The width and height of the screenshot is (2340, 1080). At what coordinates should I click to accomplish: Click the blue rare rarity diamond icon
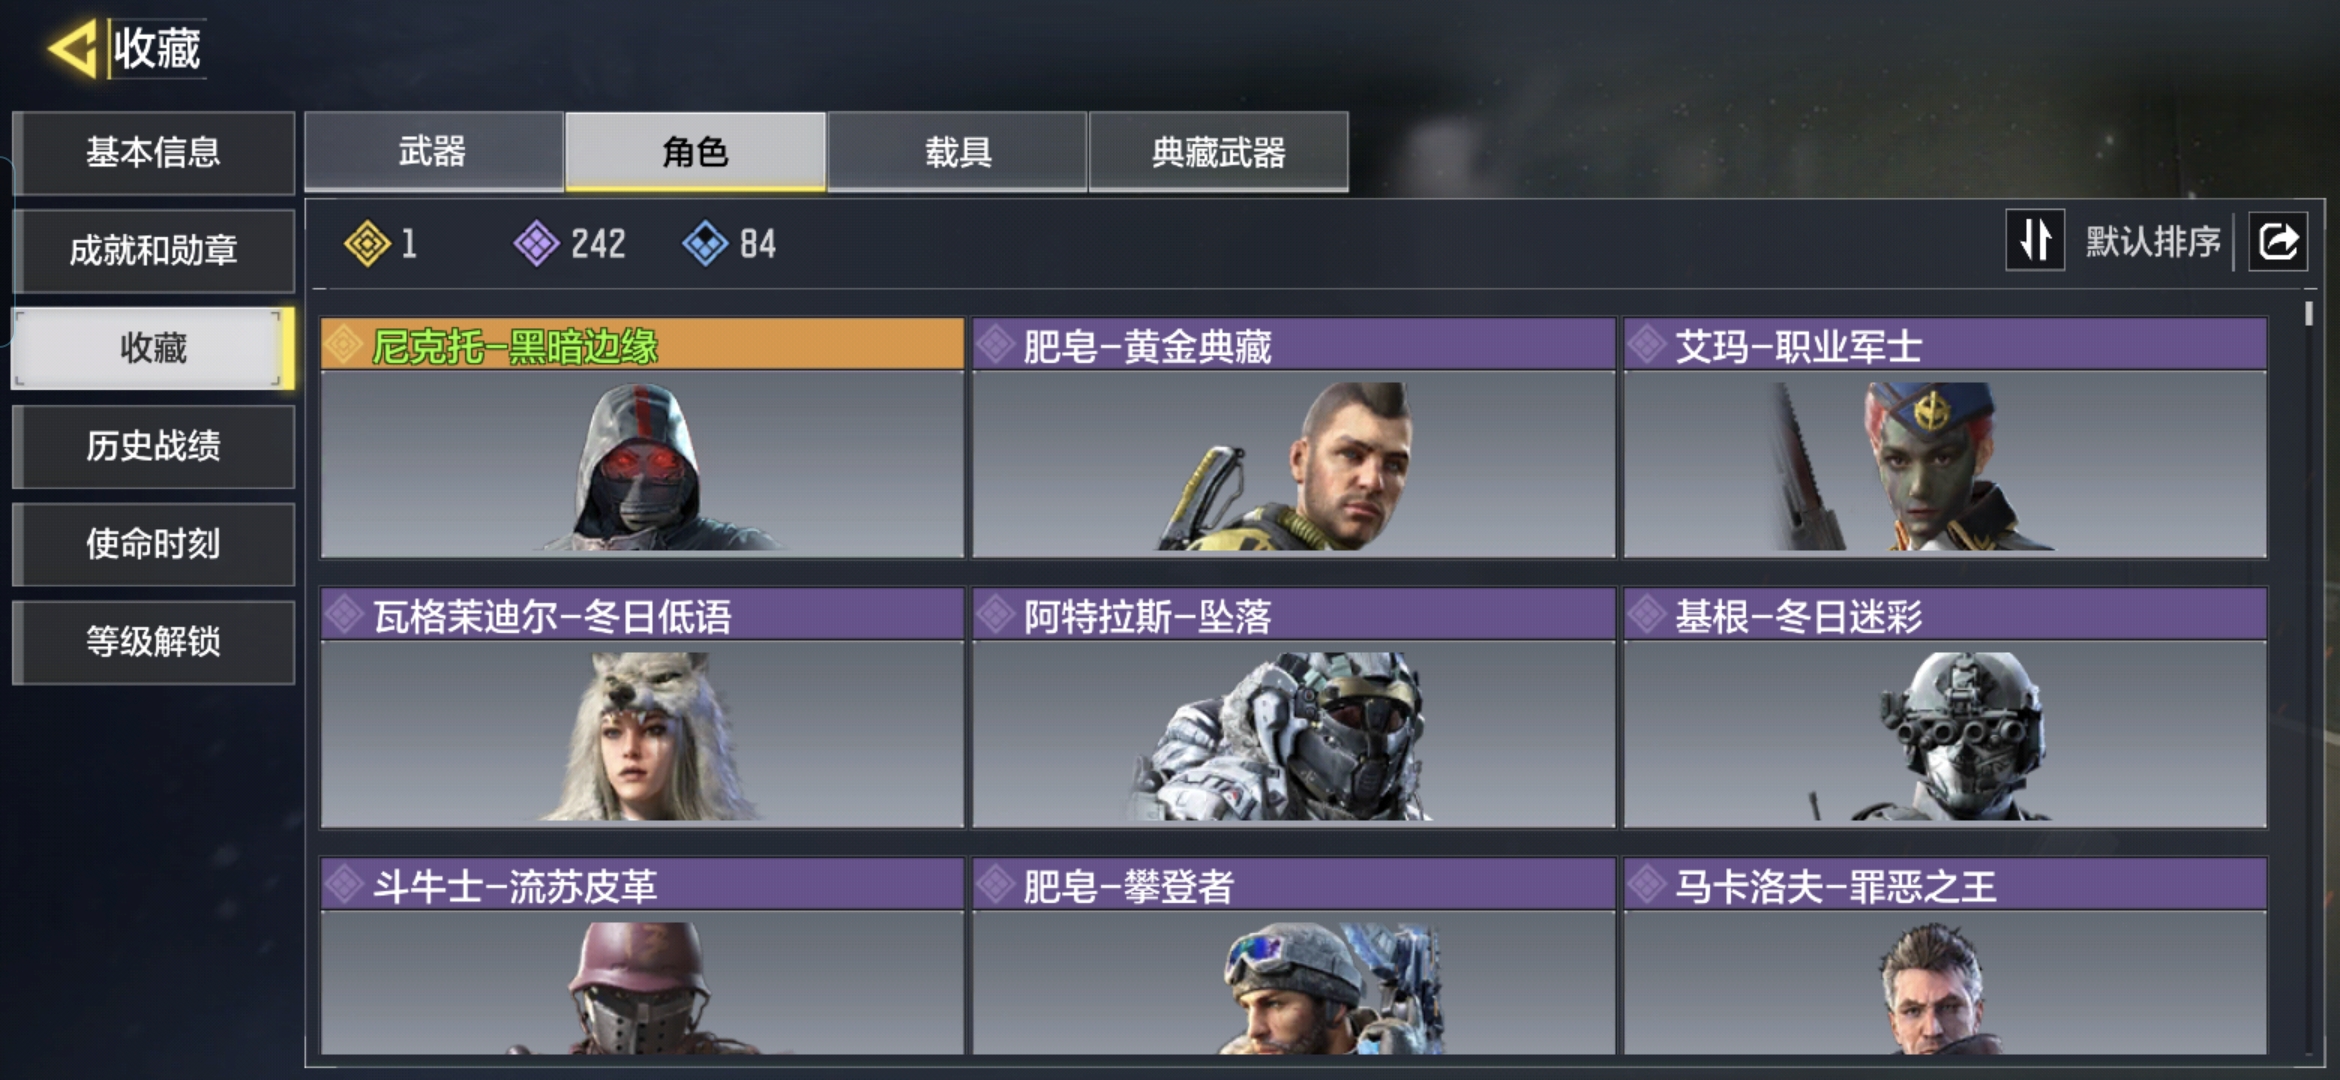[705, 243]
